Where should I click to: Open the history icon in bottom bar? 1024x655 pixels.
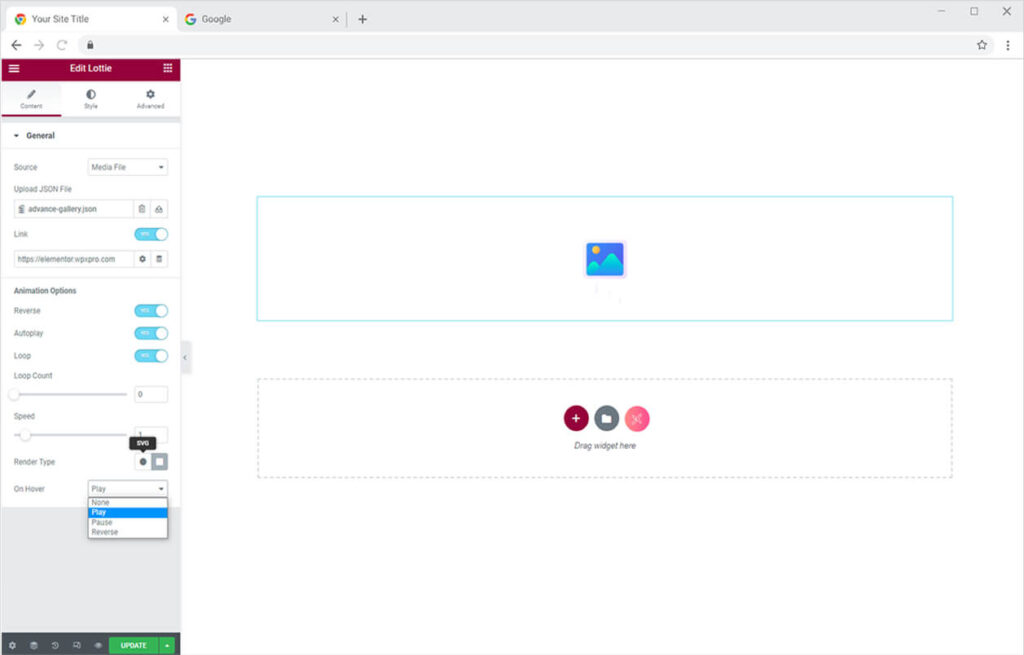click(x=55, y=646)
